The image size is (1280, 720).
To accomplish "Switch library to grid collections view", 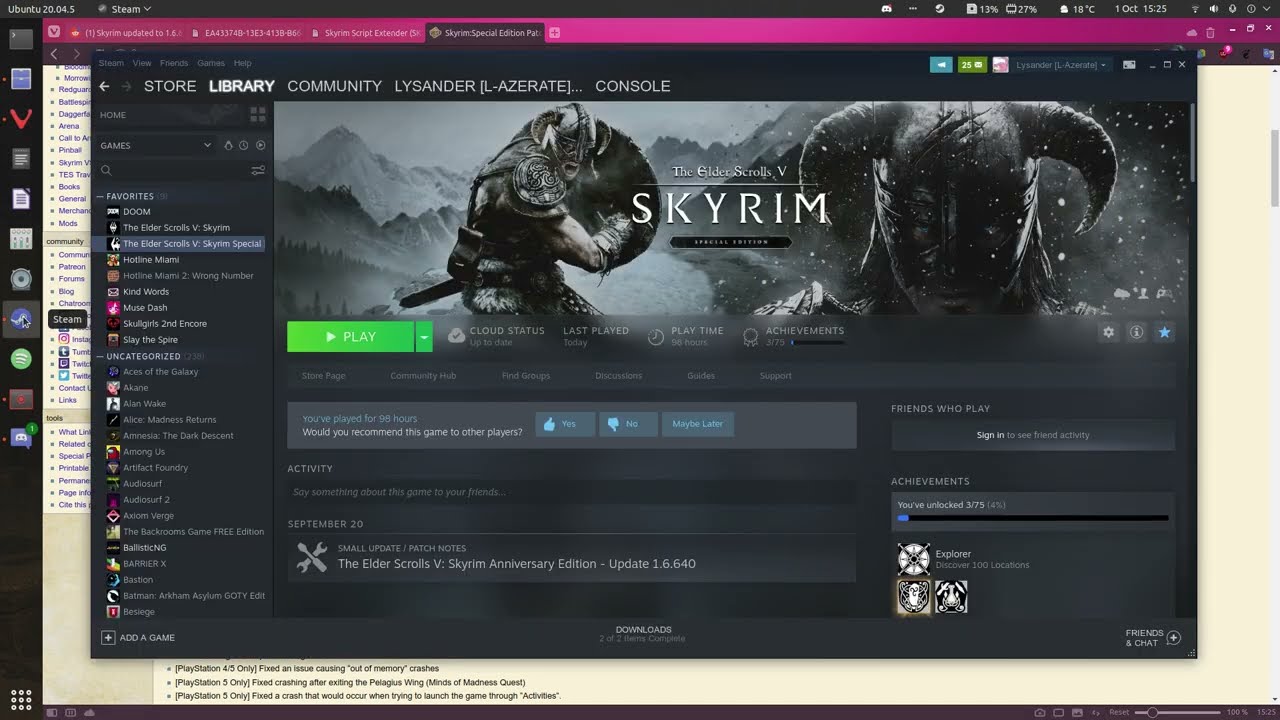I will (x=257, y=115).
